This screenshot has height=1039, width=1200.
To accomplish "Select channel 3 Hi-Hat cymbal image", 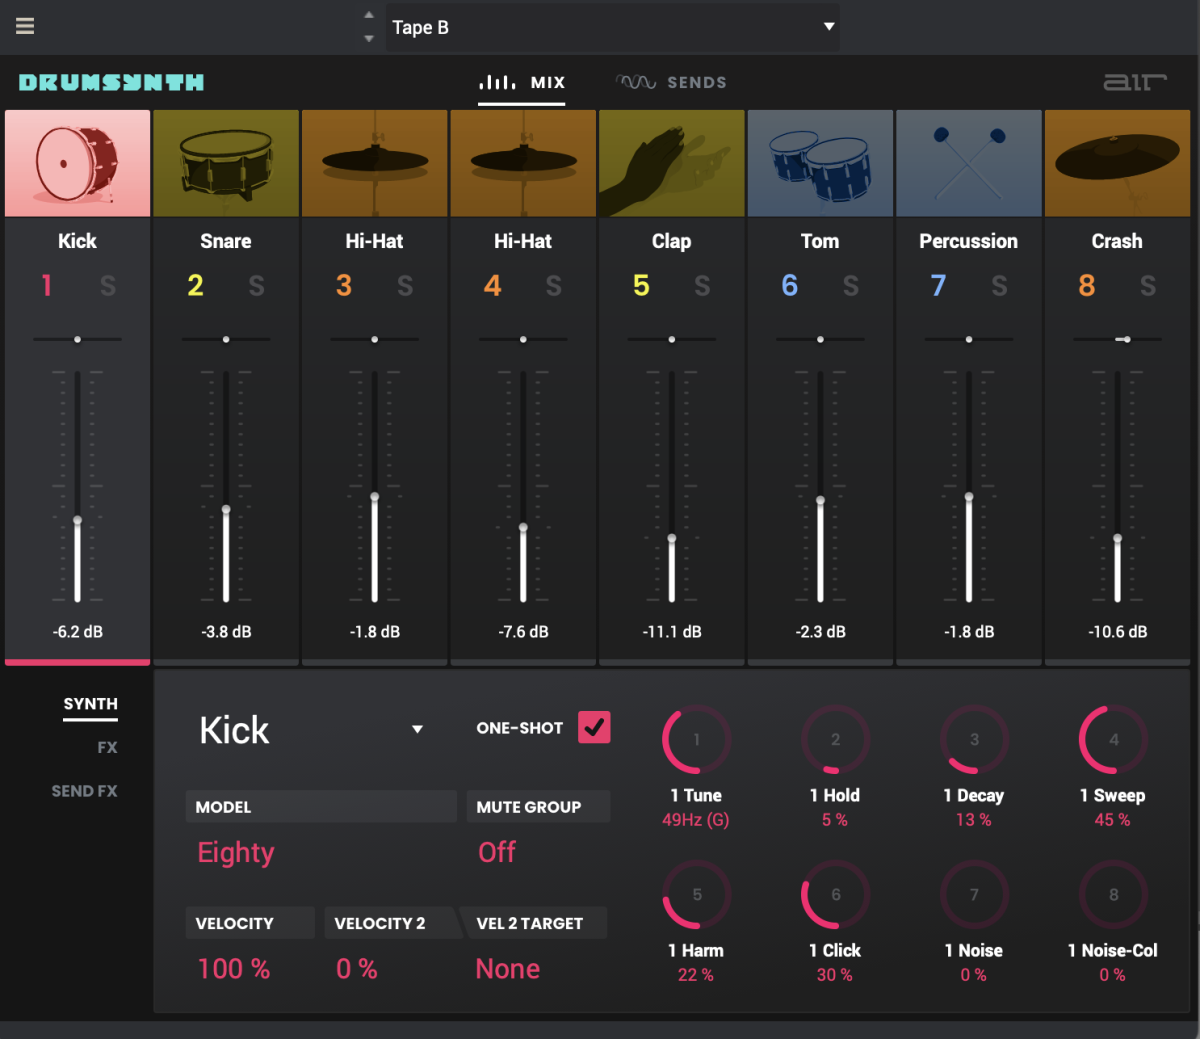I will [374, 163].
